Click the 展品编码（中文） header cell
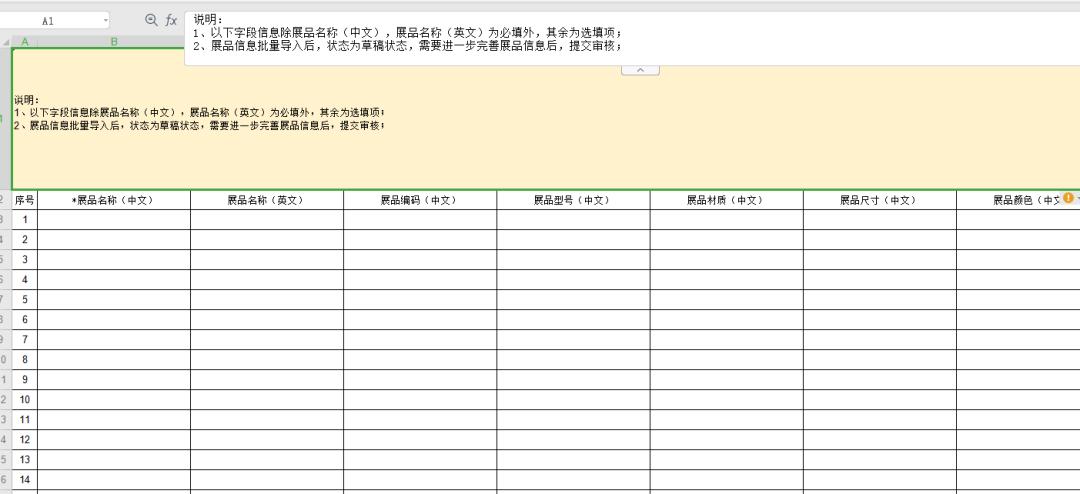 click(x=420, y=200)
